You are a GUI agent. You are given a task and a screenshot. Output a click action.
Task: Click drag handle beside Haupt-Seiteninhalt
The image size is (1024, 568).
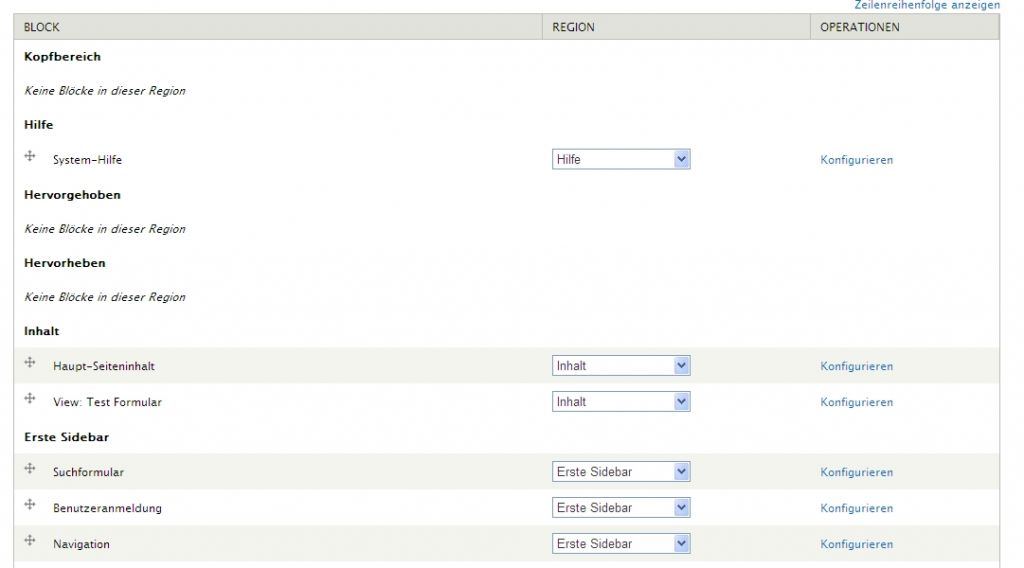pos(30,363)
